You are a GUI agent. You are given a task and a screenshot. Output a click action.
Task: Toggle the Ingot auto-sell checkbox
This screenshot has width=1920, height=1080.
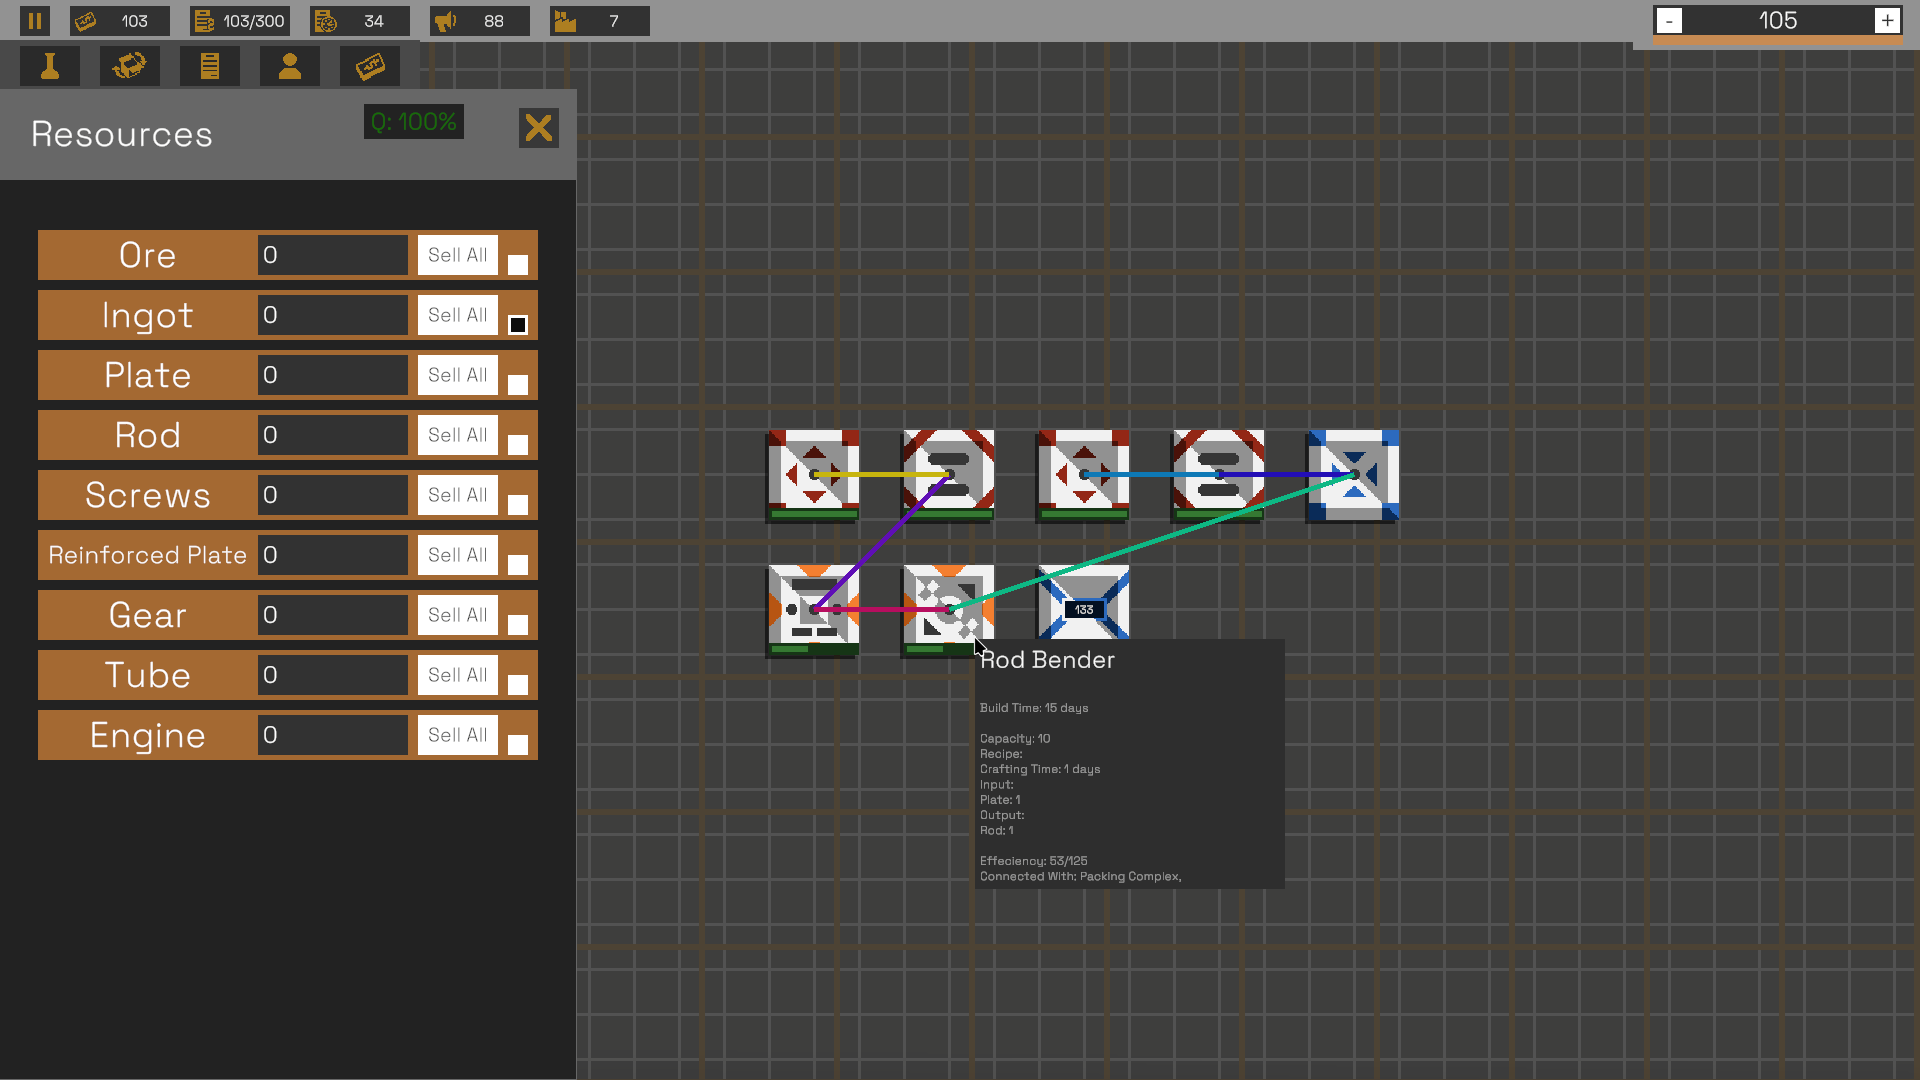pos(517,325)
